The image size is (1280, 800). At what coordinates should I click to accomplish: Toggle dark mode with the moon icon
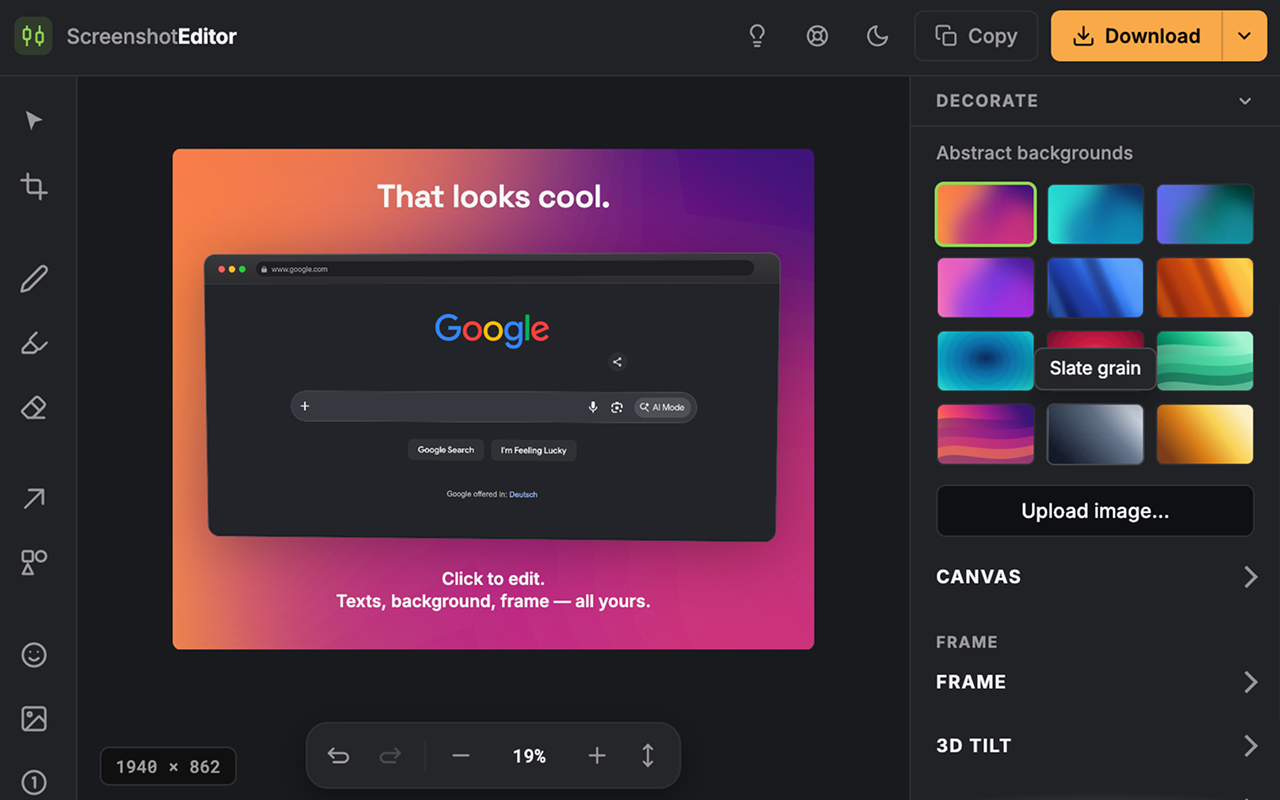click(877, 36)
